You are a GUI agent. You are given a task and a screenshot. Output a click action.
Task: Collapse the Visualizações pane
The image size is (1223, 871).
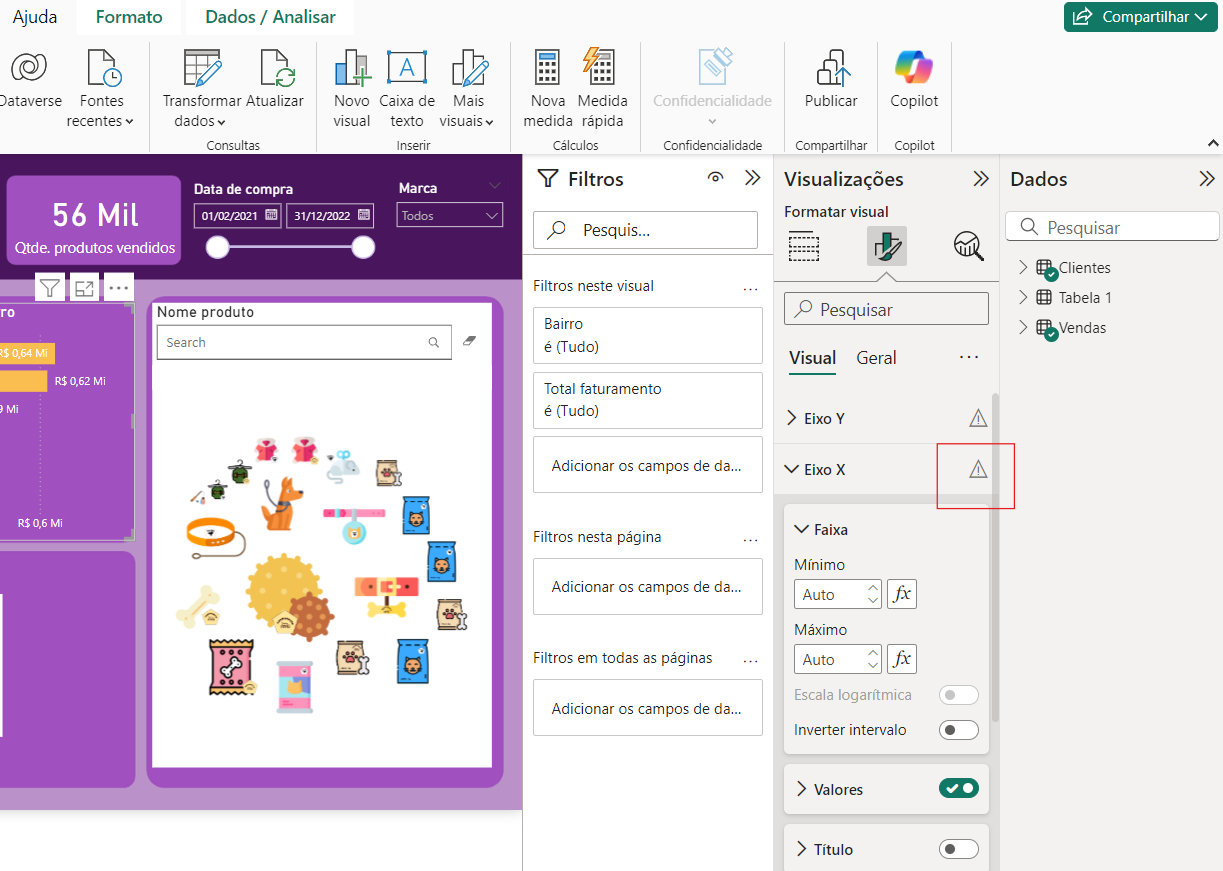[981, 178]
